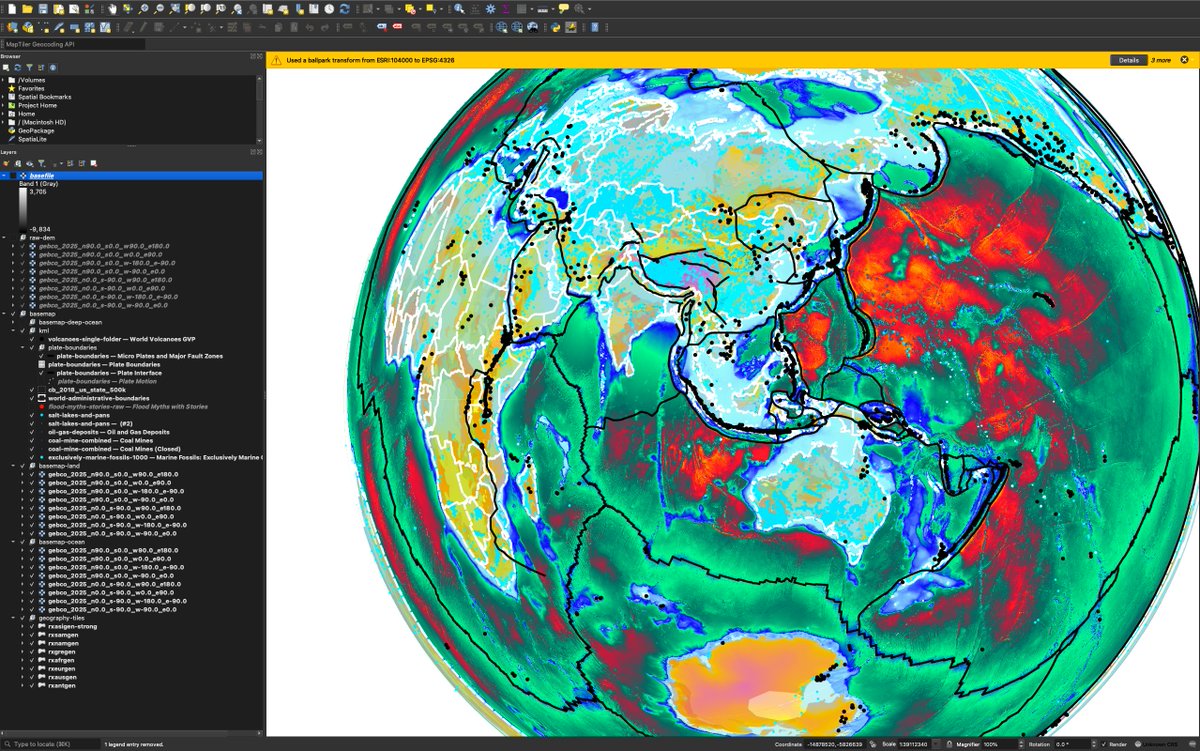Toggle plate-boundaries group checkbox
1200x751 pixels.
click(32, 348)
